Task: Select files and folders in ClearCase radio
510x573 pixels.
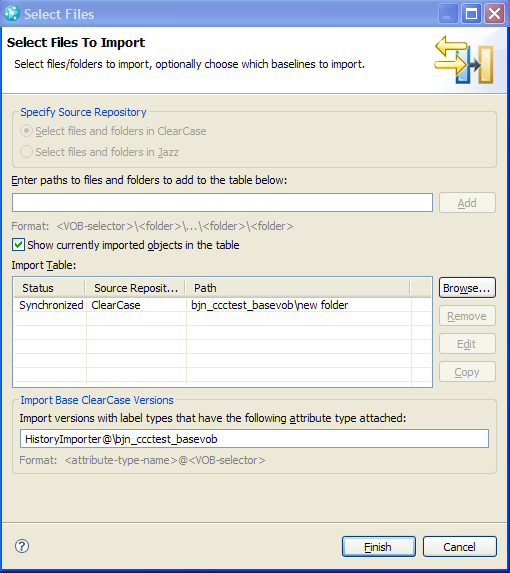Action: [26, 131]
